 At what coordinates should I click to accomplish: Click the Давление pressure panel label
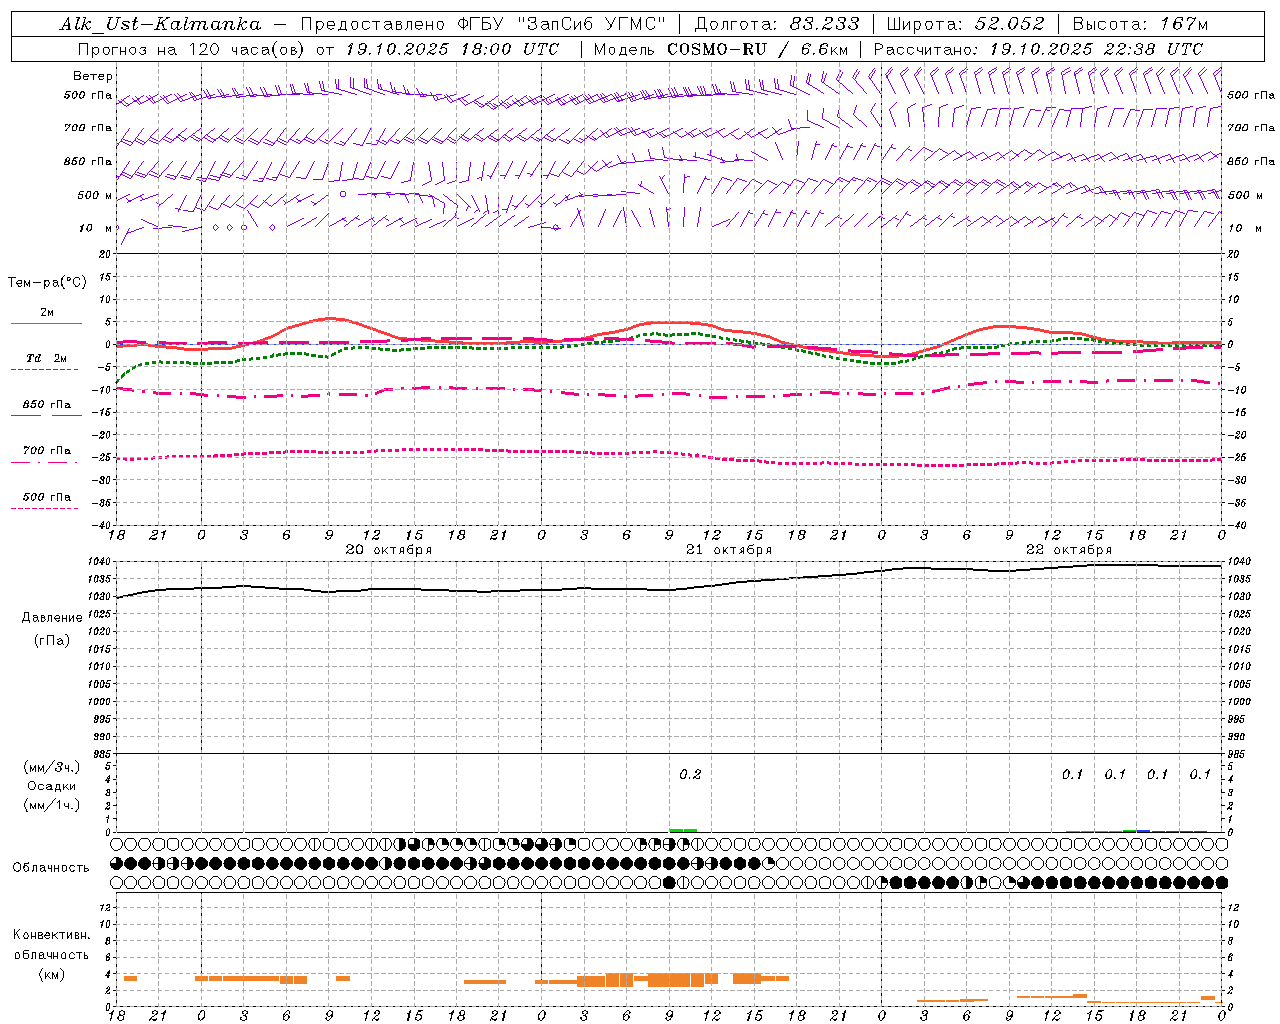pos(52,618)
